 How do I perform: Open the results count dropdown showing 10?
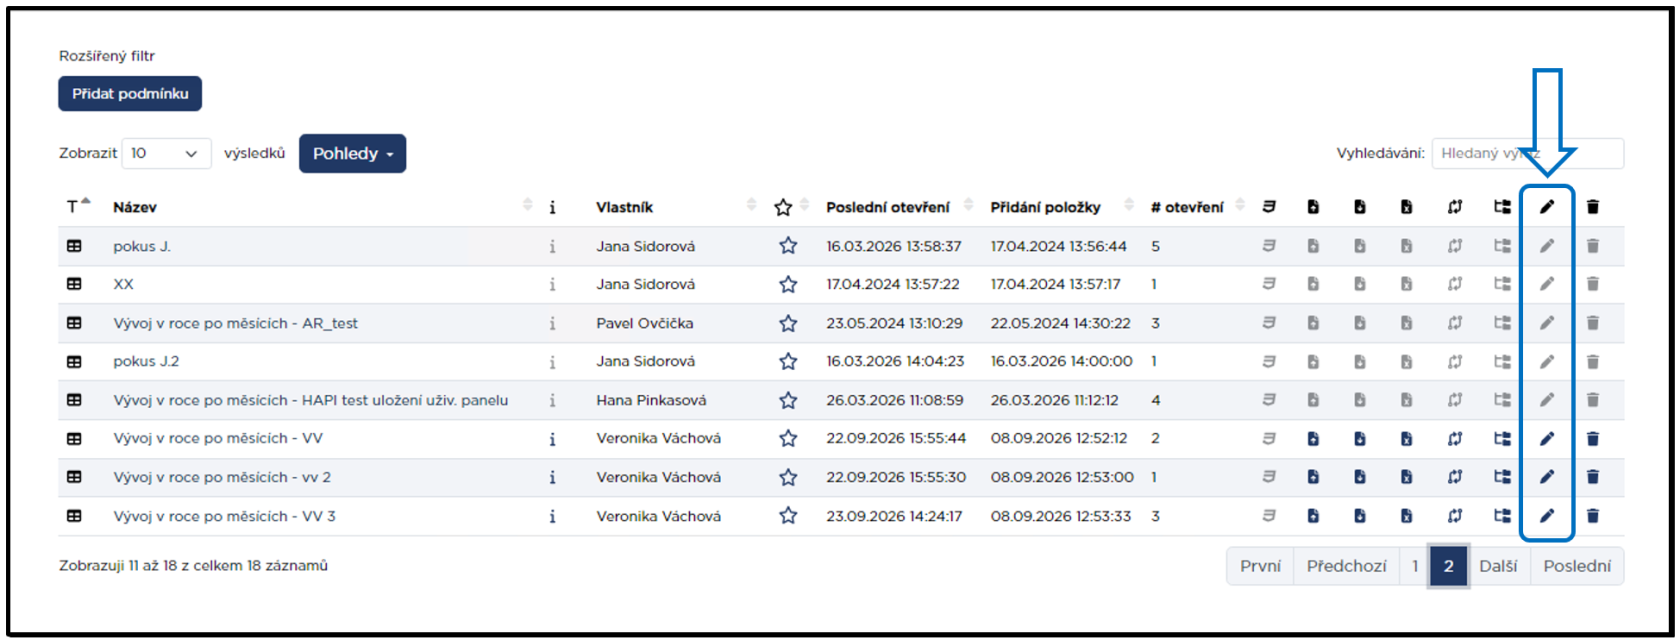click(x=166, y=153)
